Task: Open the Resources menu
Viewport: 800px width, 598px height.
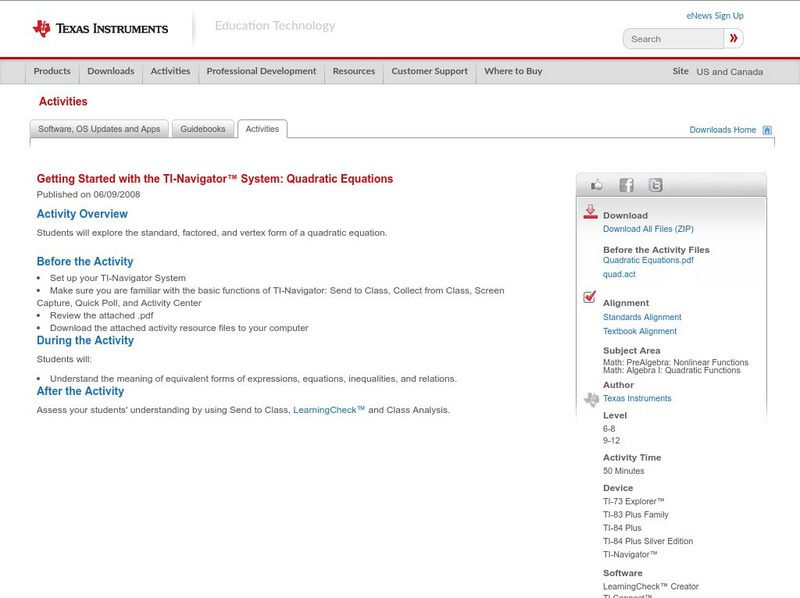Action: click(354, 71)
